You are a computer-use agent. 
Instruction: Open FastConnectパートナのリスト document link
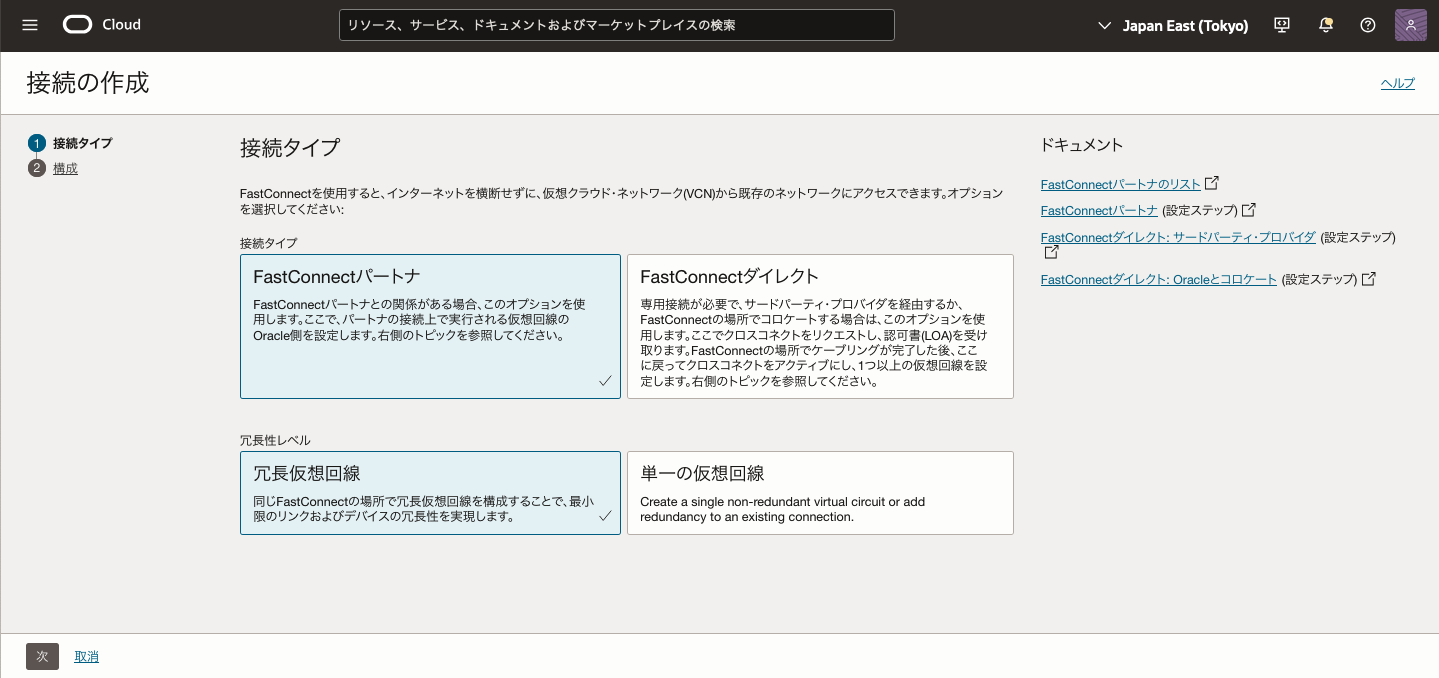click(1120, 184)
